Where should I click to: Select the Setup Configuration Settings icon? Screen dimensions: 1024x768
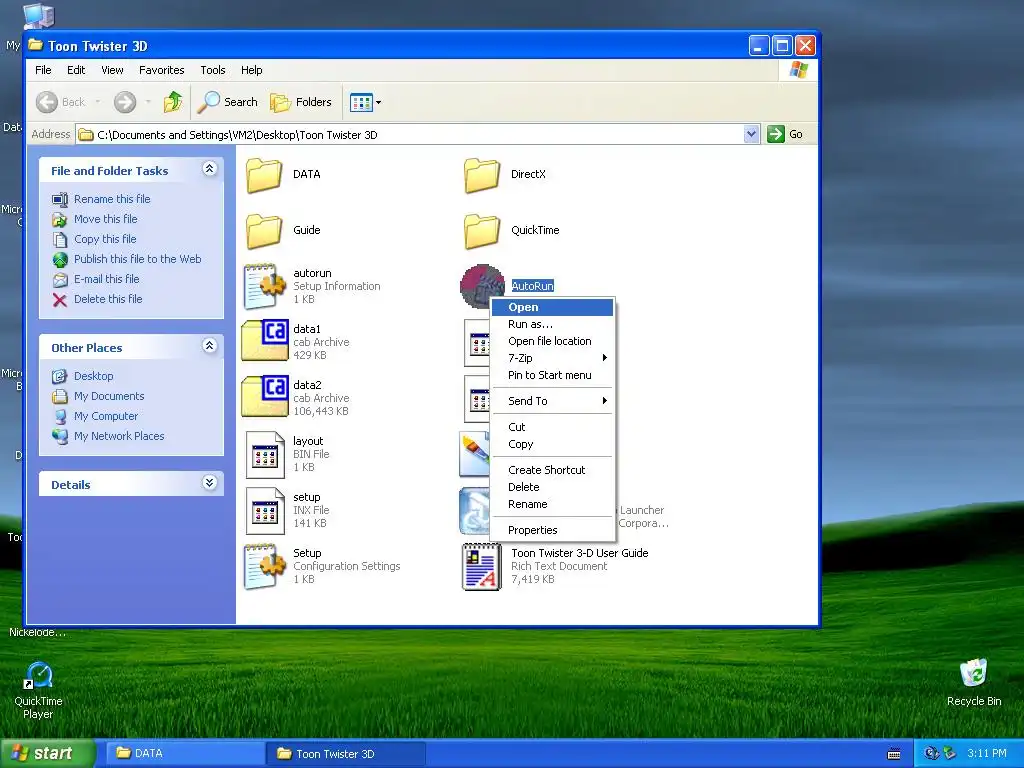(264, 567)
